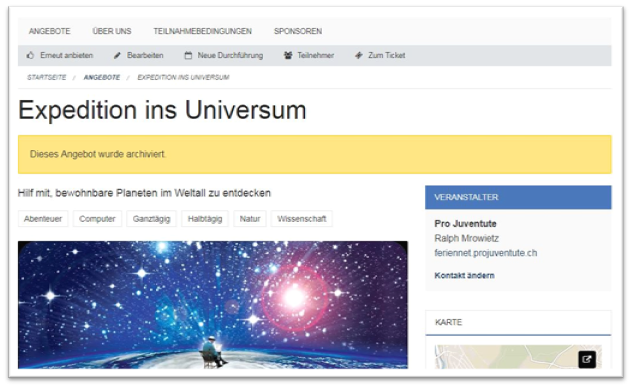Click the pencil icon beside Bearbeiten
Image resolution: width=631 pixels, height=387 pixels.
tap(117, 56)
